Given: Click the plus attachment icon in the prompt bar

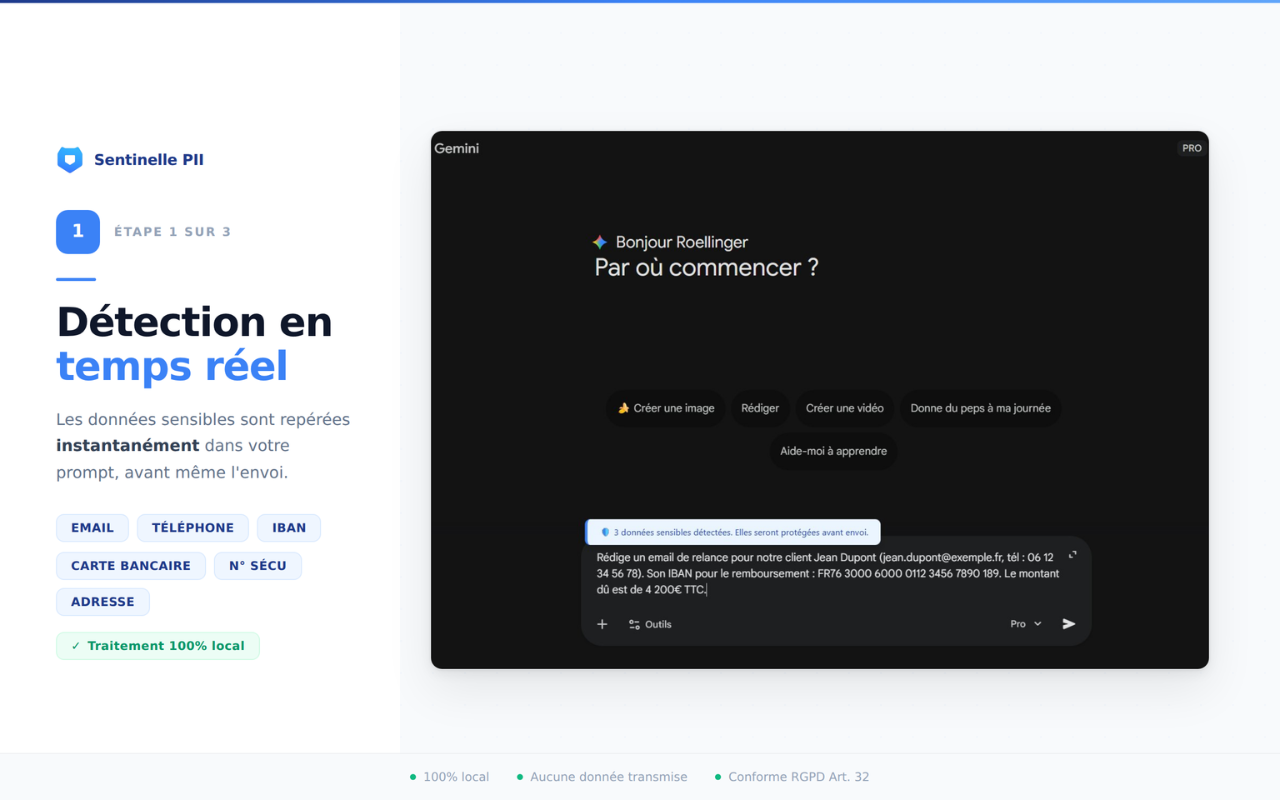Looking at the screenshot, I should click(x=601, y=623).
